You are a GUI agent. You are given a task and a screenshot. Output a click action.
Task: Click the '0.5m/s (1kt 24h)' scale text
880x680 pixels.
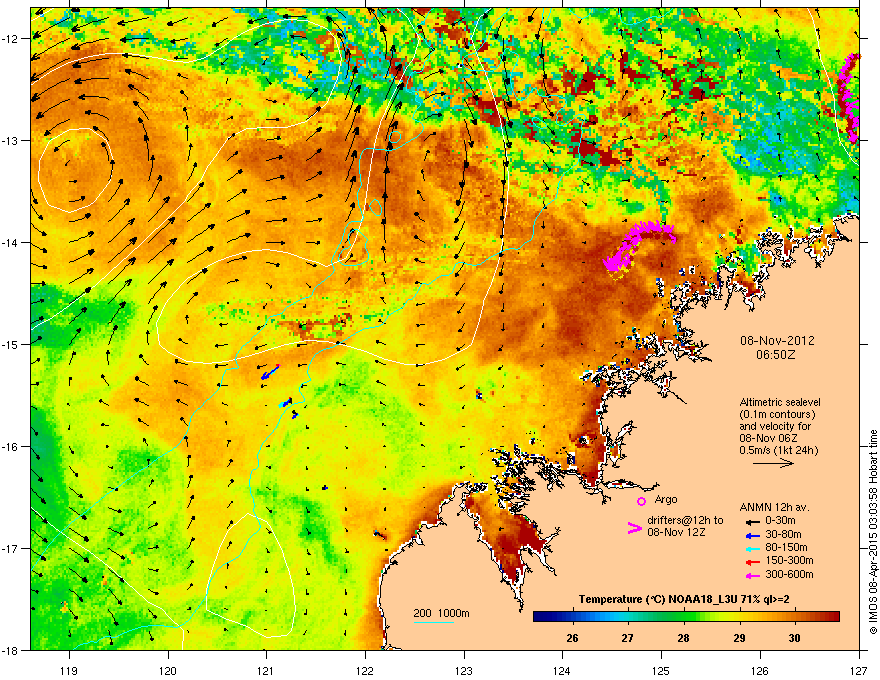click(x=779, y=451)
